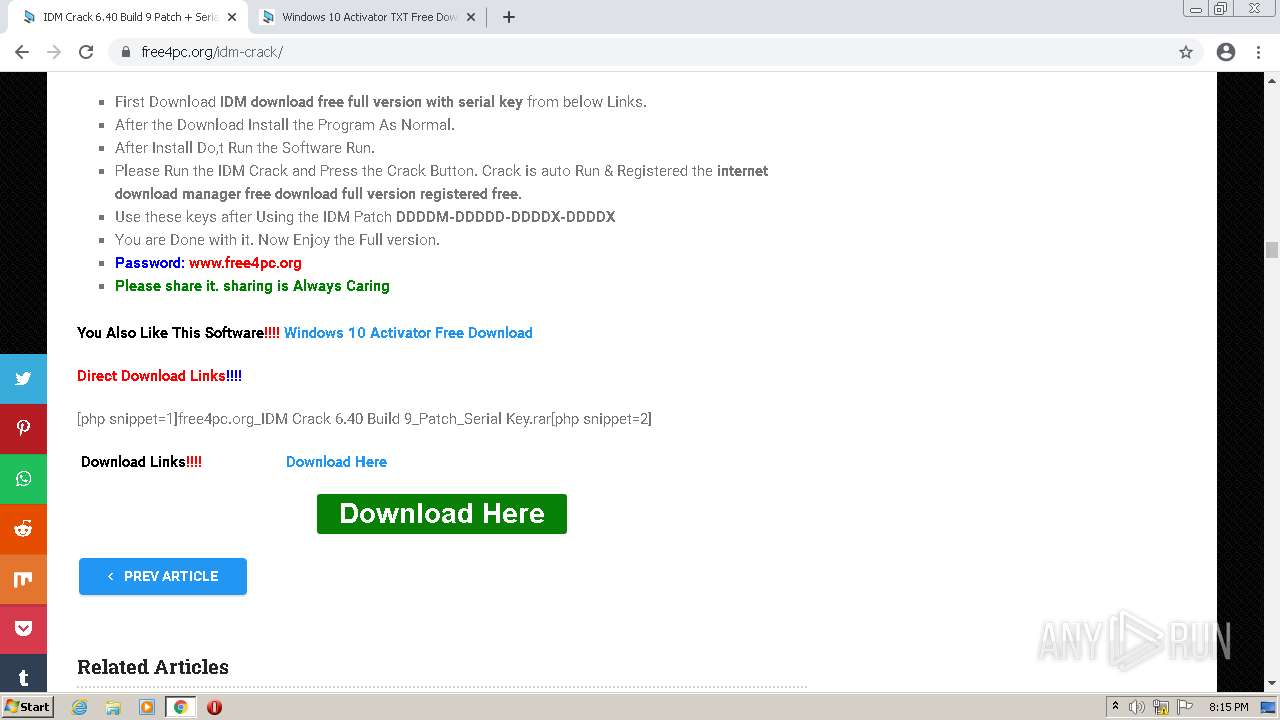The height and width of the screenshot is (720, 1280).
Task: Share page via WhatsApp sidebar icon
Action: (x=23, y=479)
